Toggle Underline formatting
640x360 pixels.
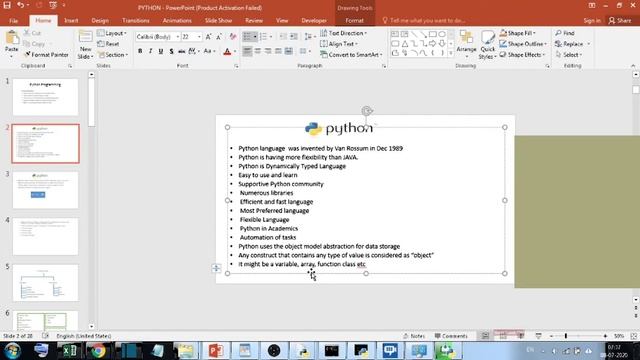click(x=161, y=51)
